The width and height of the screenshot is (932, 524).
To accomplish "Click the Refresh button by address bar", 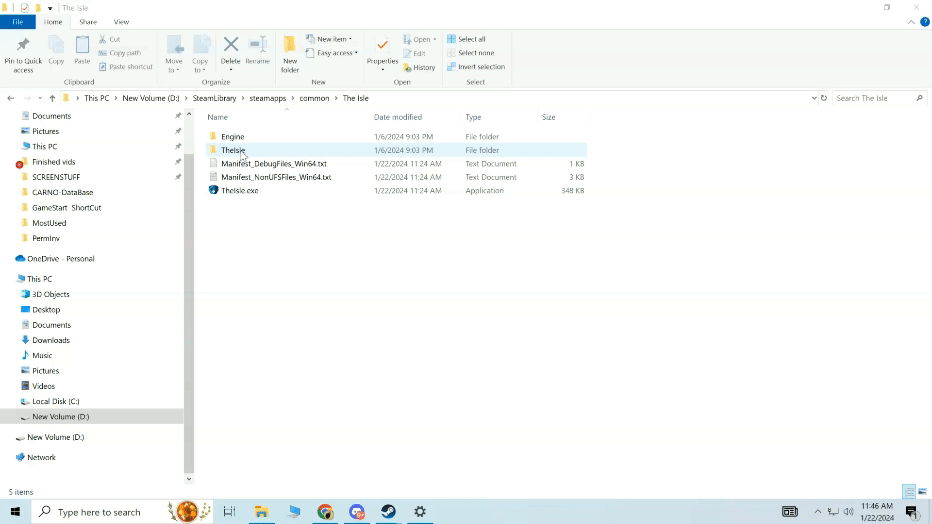I will [824, 98].
